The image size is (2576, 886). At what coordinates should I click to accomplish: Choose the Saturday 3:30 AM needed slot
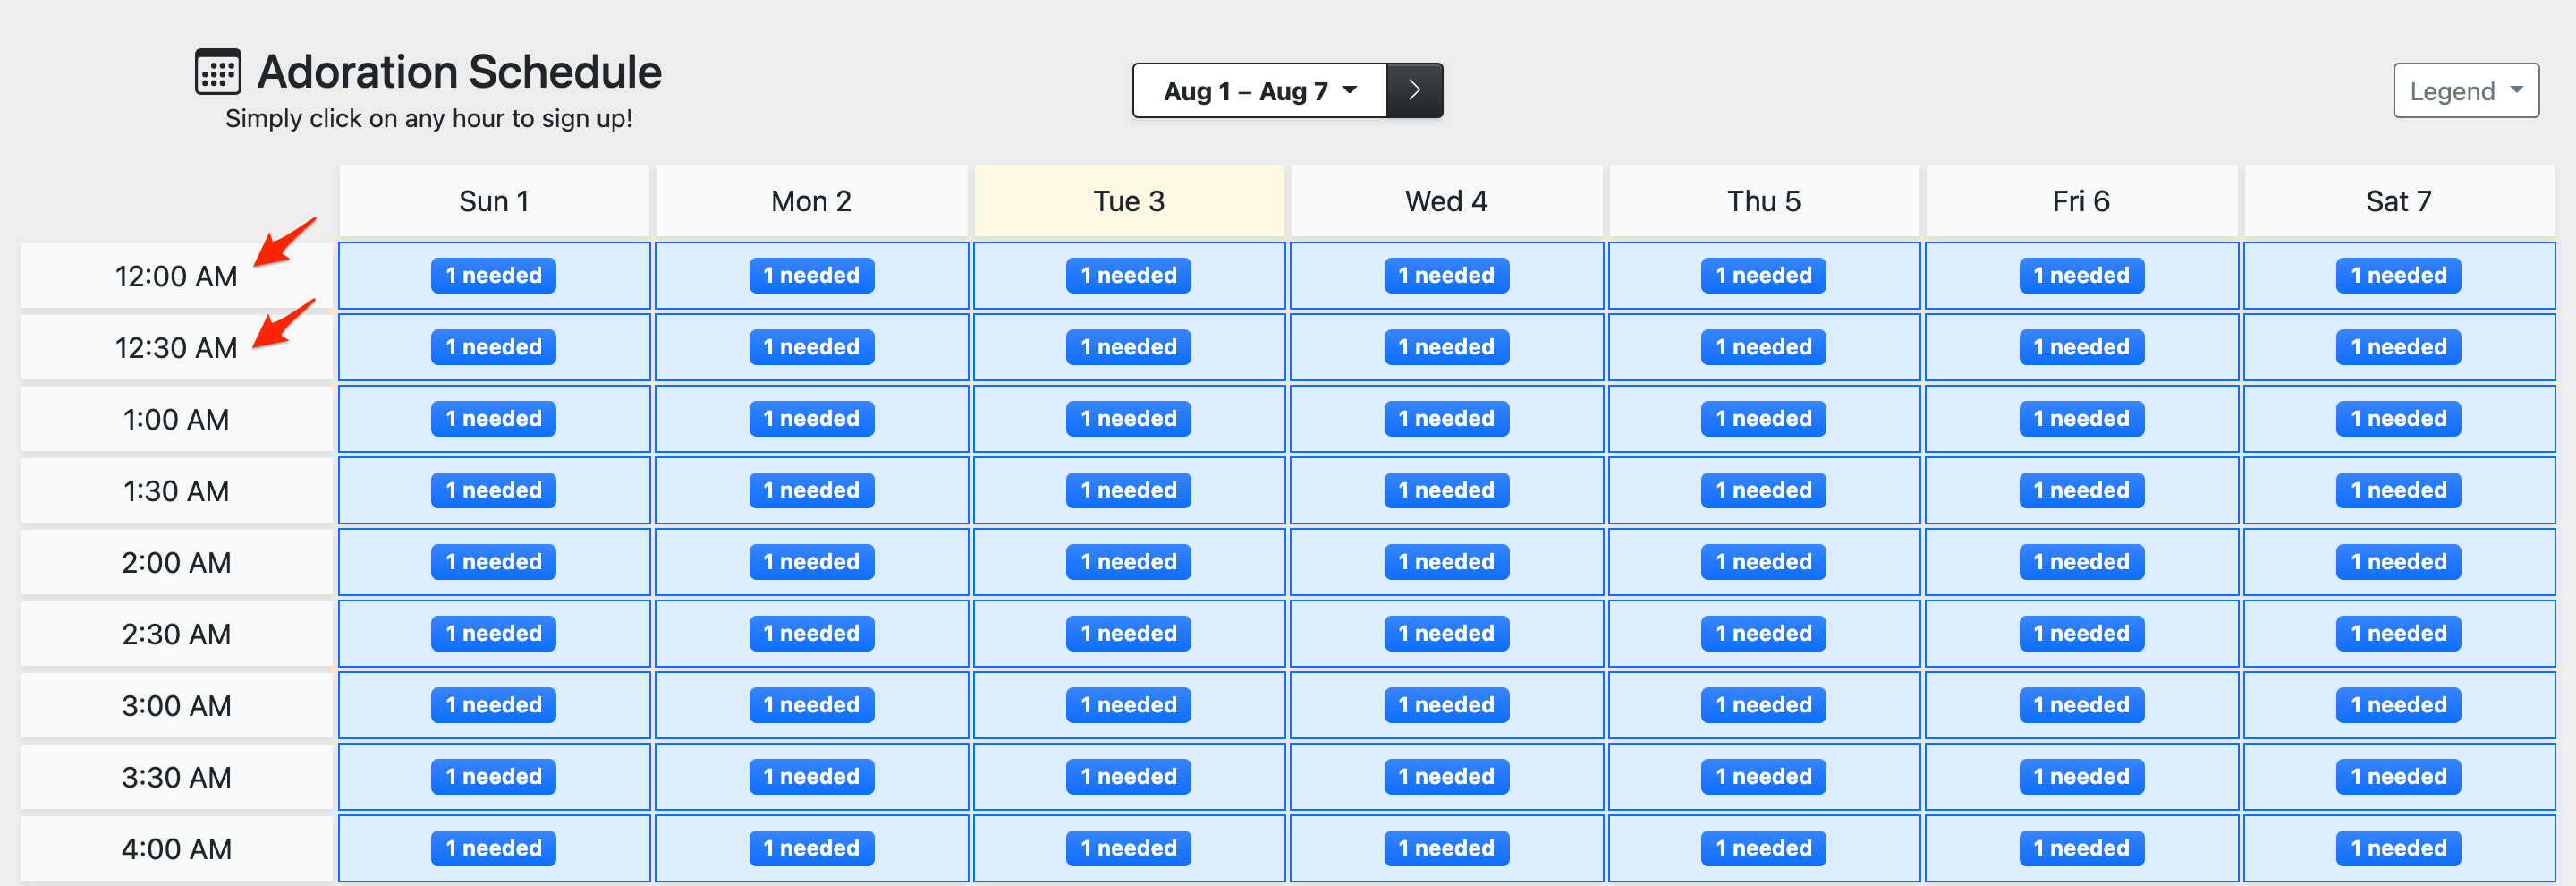click(2398, 776)
